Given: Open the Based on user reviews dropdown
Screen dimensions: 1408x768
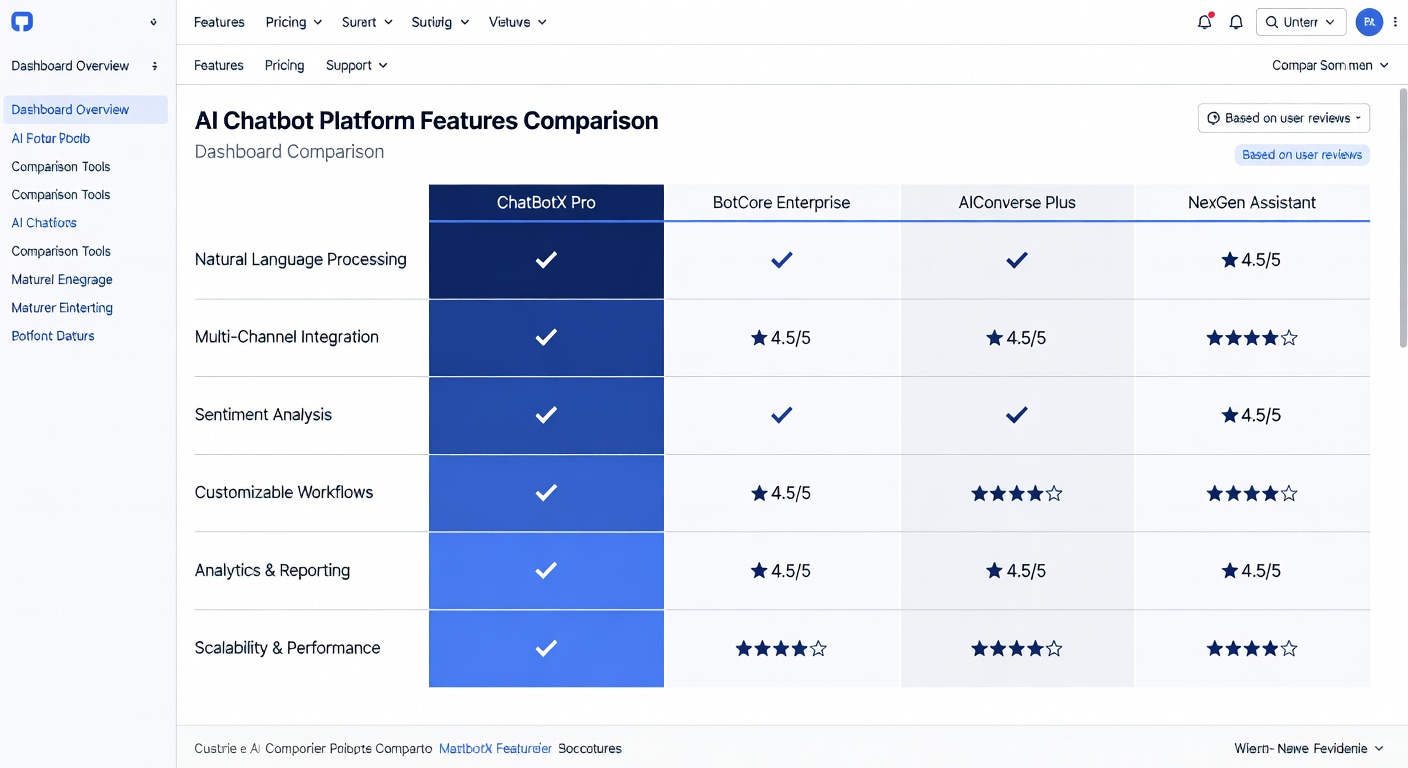Looking at the screenshot, I should pyautogui.click(x=1284, y=117).
